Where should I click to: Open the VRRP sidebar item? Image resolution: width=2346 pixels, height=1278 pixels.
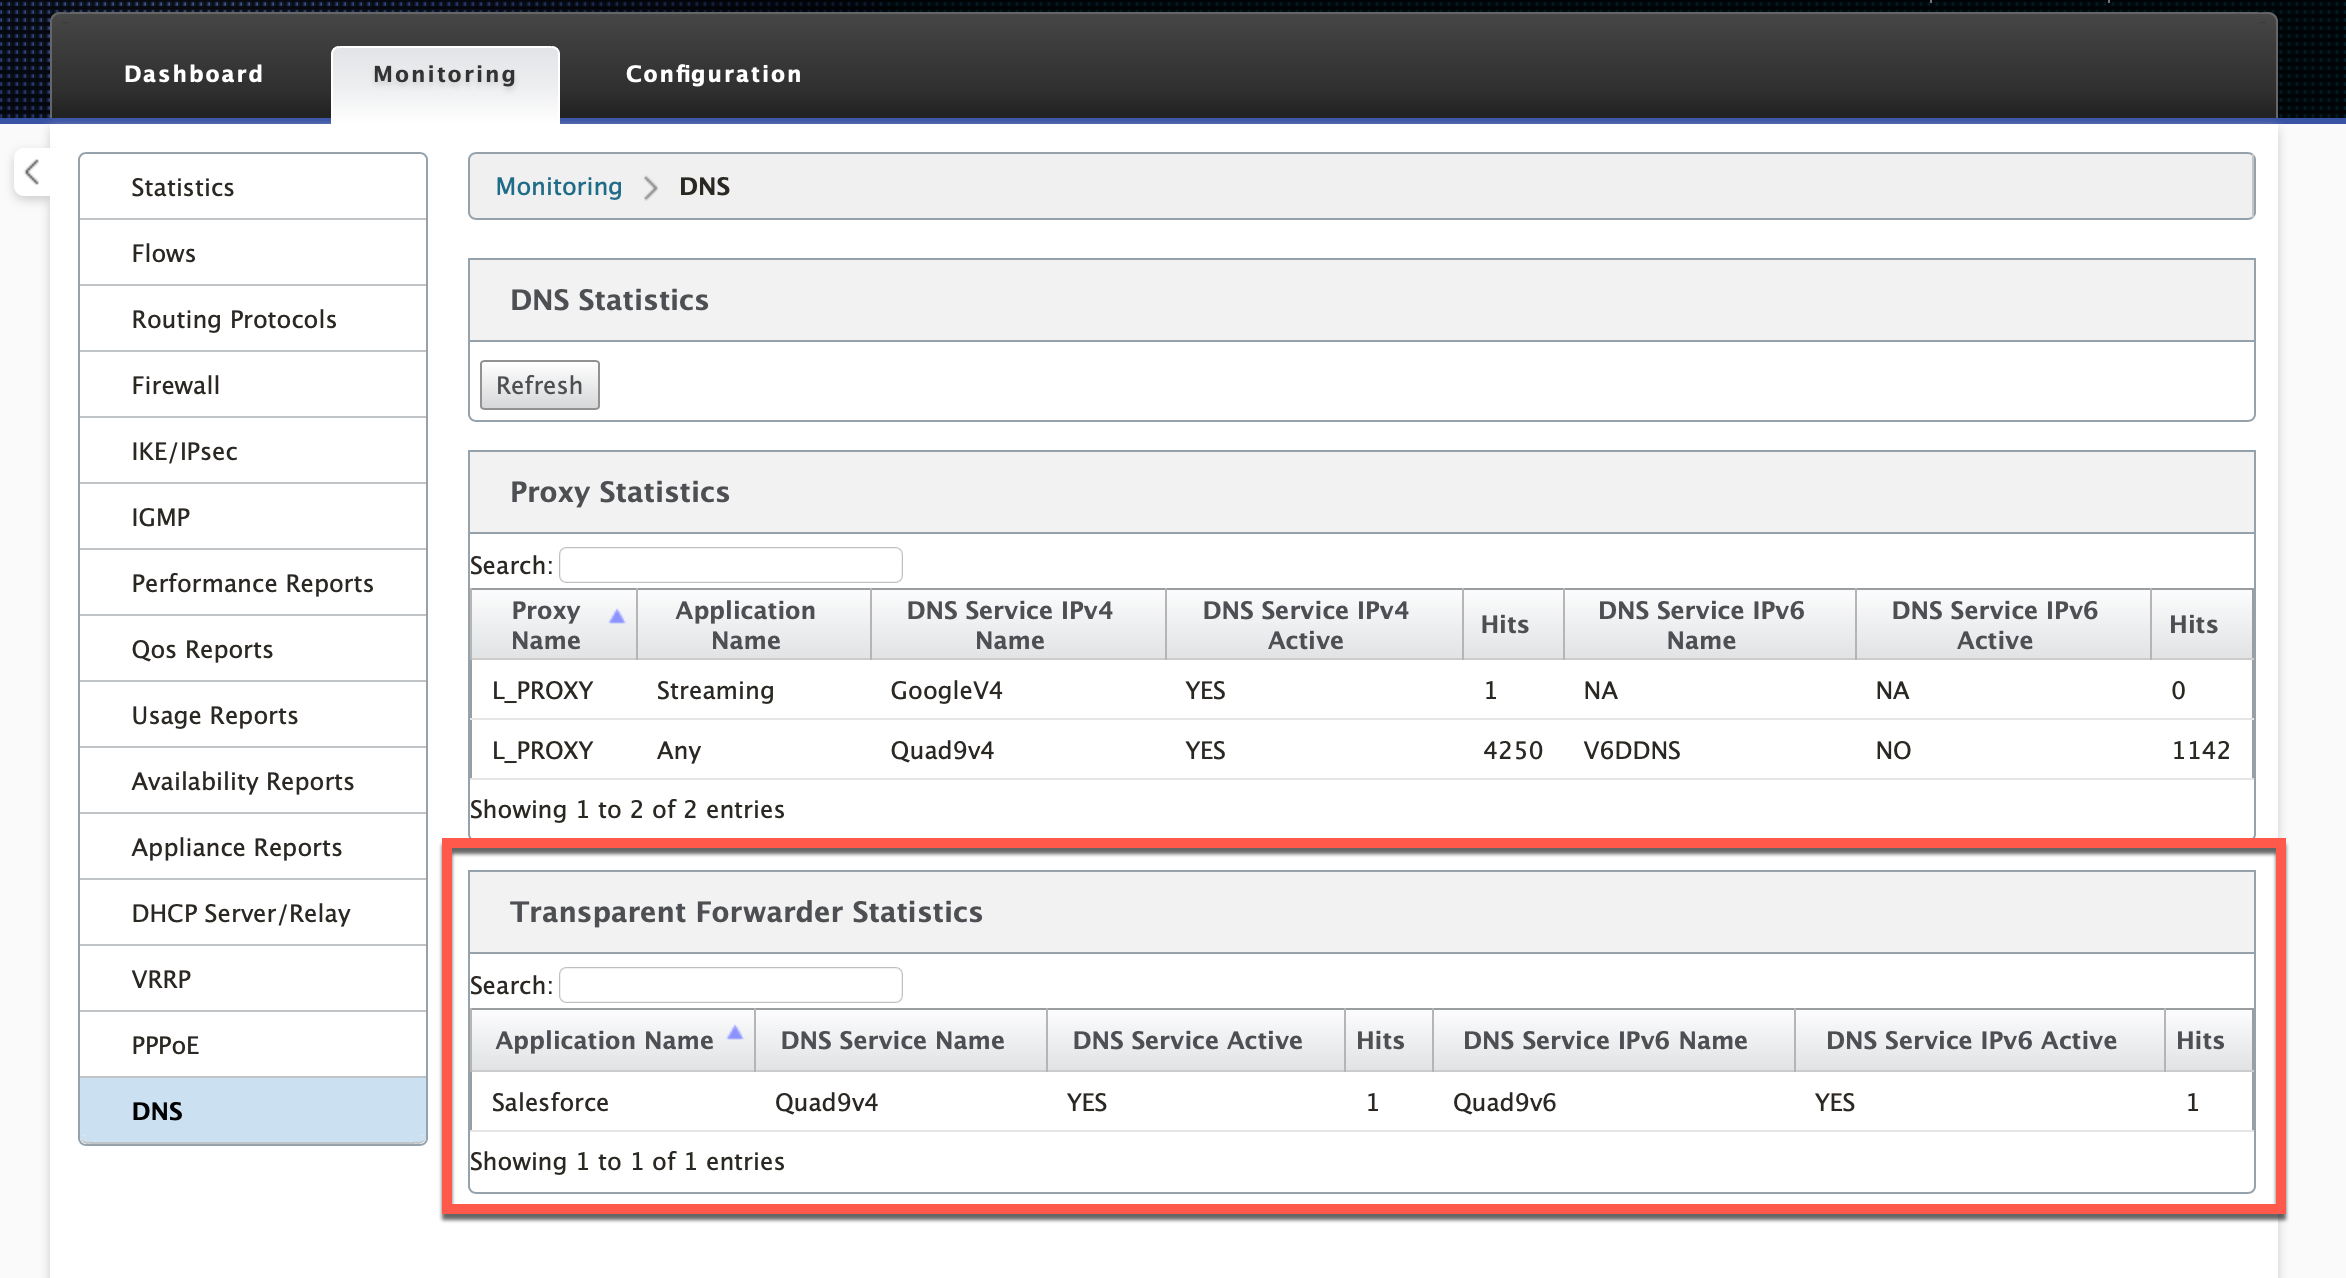pos(253,979)
